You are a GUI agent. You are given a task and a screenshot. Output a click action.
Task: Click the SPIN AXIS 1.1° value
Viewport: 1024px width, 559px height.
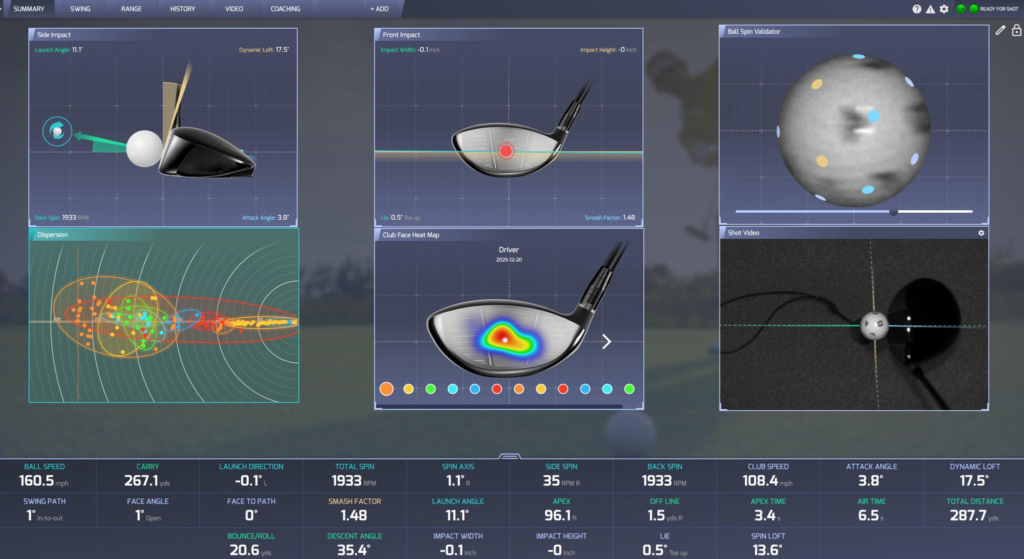click(458, 481)
